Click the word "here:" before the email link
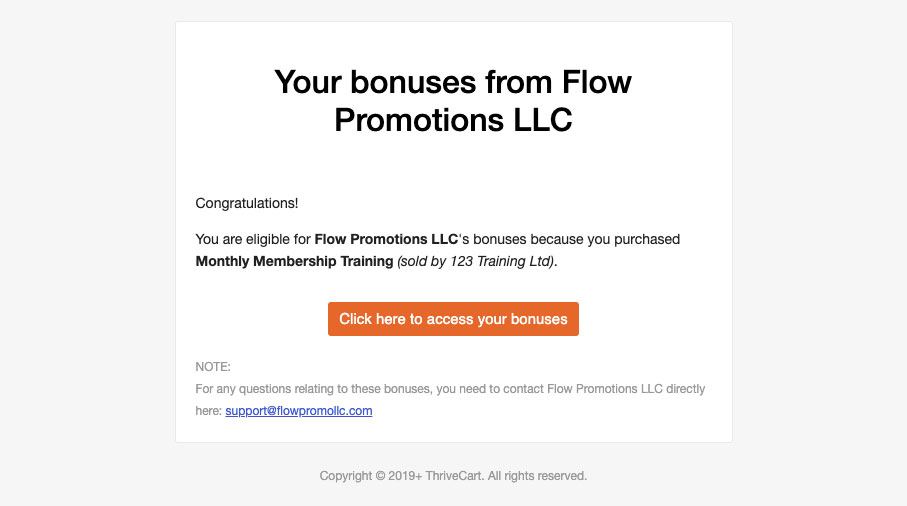 tap(208, 411)
